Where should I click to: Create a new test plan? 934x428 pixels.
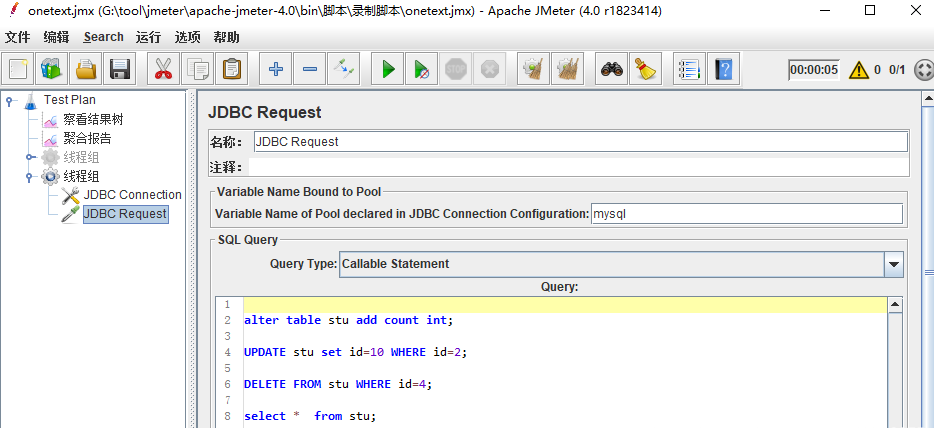pos(18,69)
